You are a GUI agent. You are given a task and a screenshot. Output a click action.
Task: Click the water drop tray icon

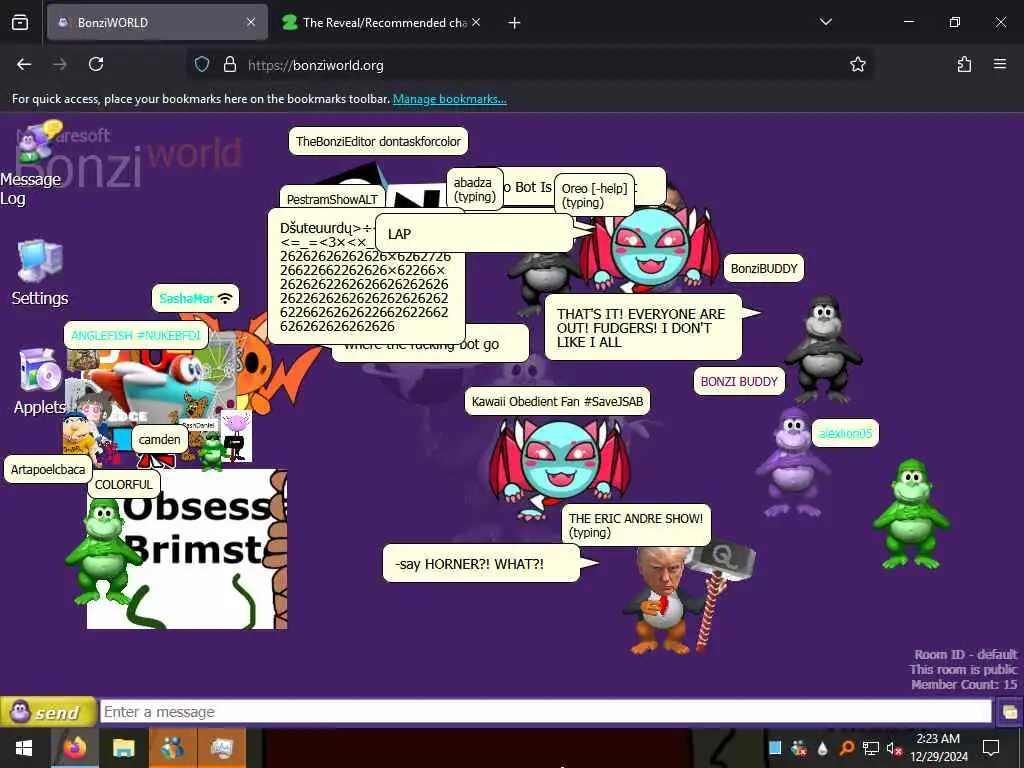click(822, 748)
